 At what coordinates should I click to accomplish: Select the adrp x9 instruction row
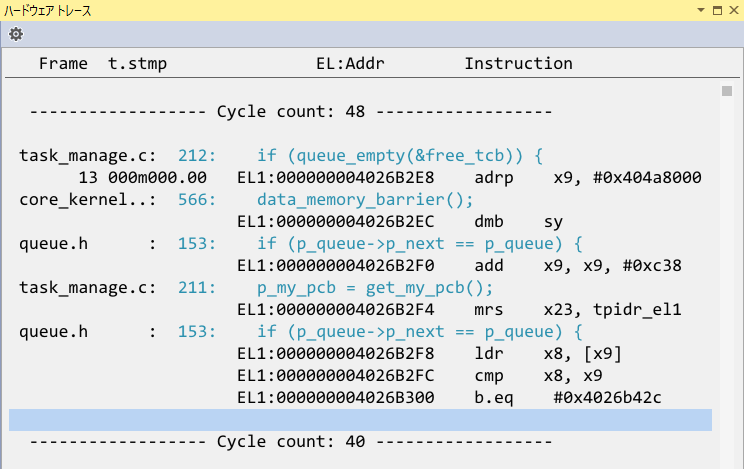[x=468, y=178]
